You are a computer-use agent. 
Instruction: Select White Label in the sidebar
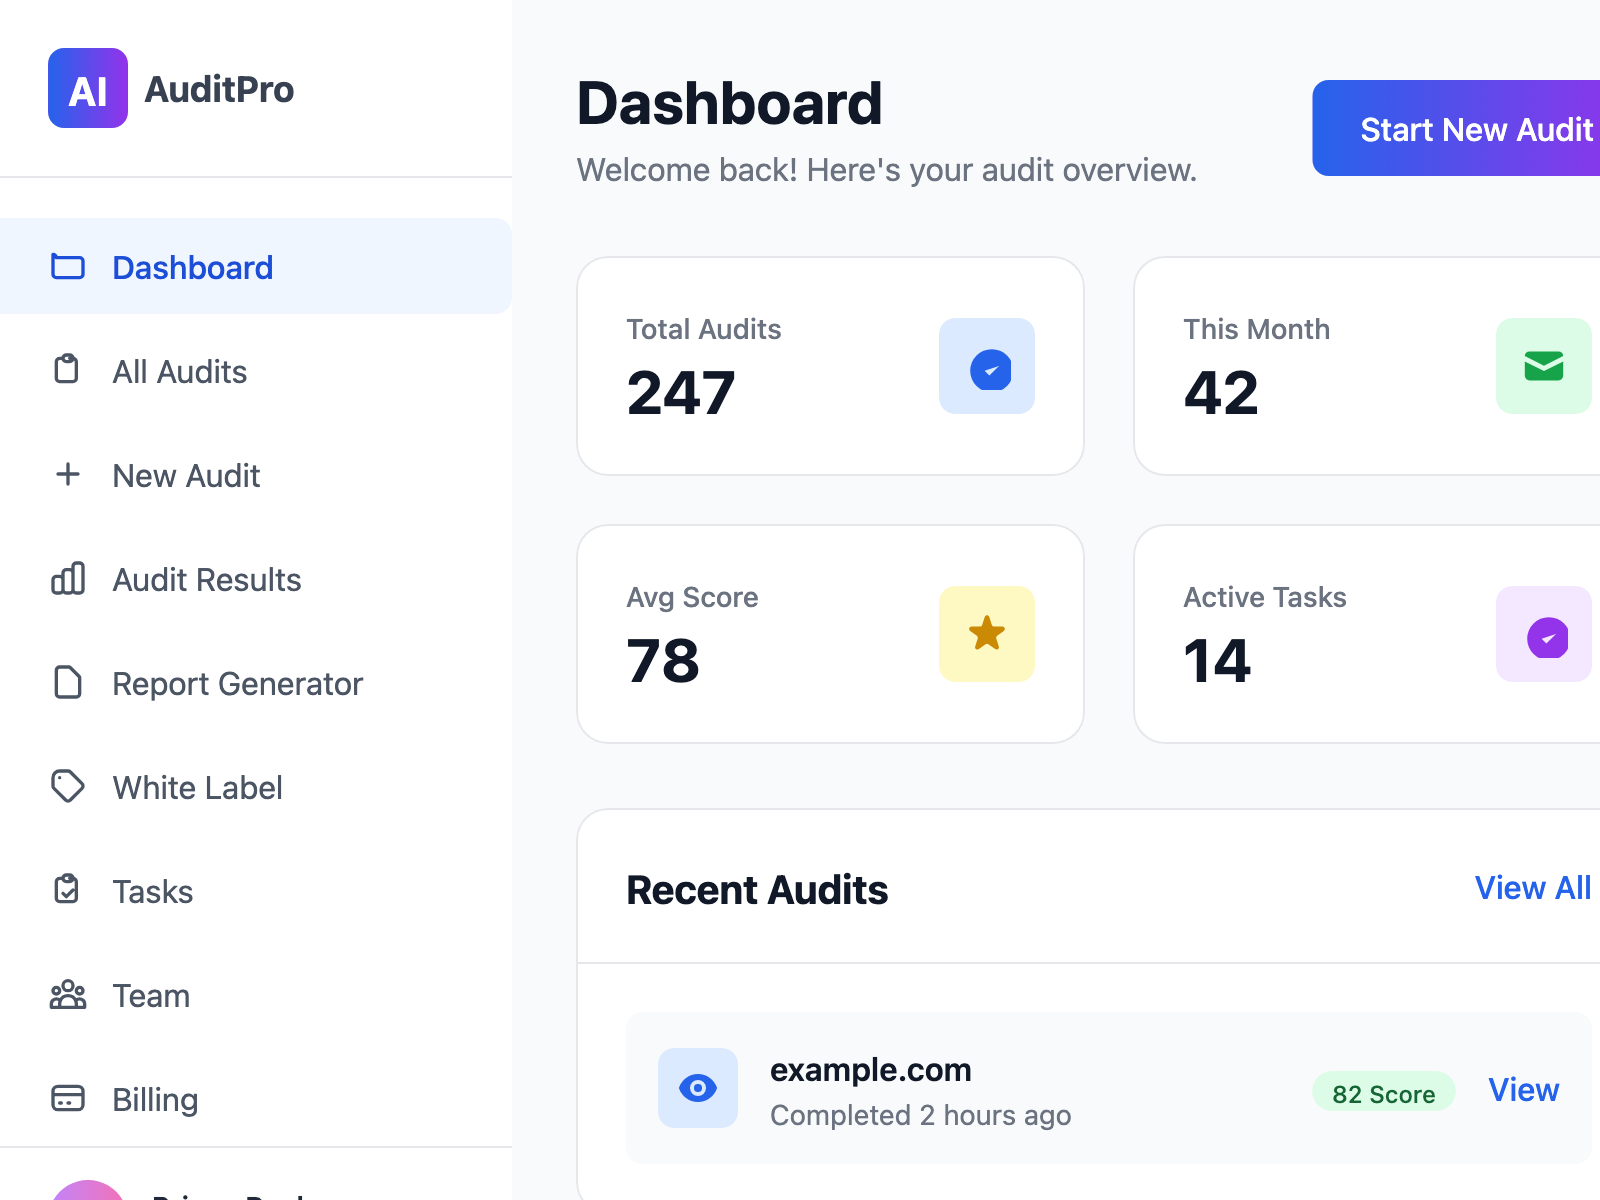[256, 786]
